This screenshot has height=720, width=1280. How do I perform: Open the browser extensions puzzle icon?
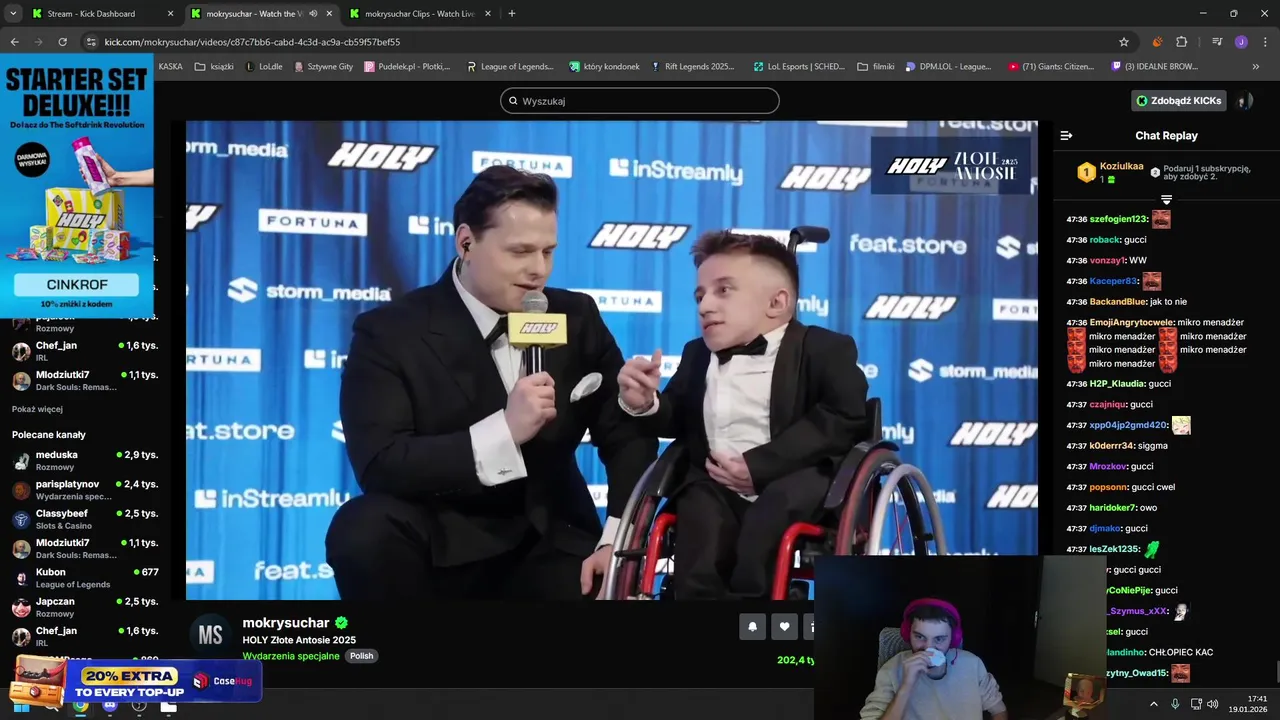pos(1181,42)
